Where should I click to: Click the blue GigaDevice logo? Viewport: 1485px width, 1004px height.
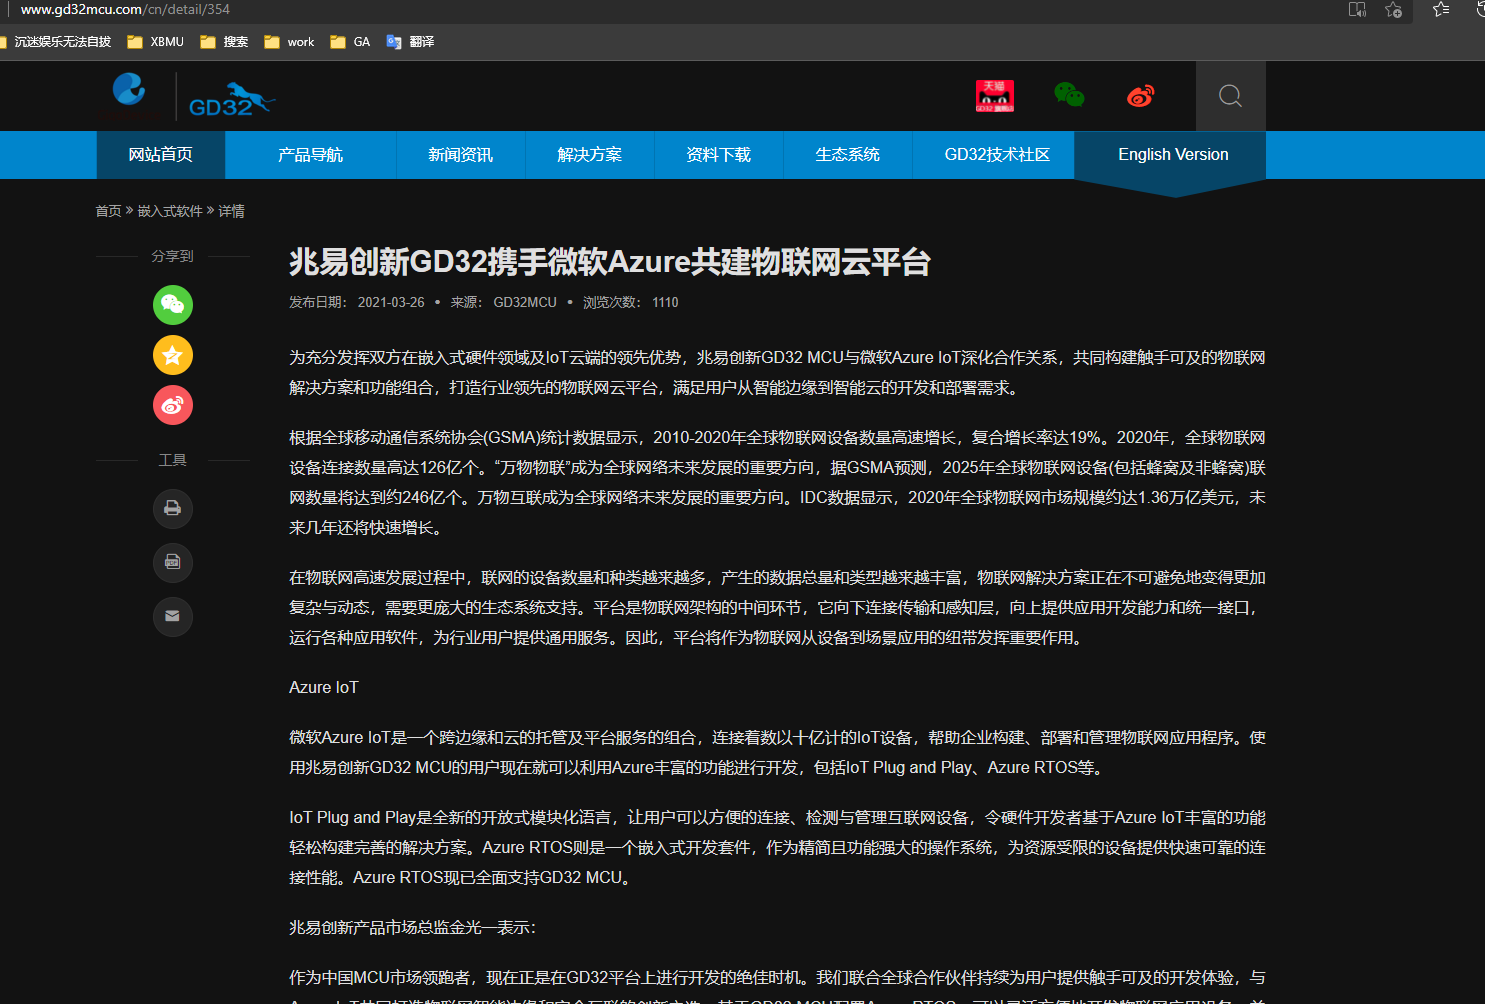pos(129,89)
